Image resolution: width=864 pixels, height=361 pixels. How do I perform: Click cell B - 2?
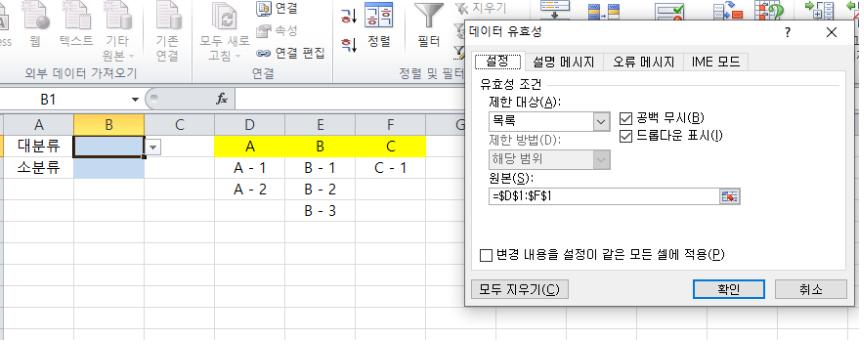(x=320, y=189)
